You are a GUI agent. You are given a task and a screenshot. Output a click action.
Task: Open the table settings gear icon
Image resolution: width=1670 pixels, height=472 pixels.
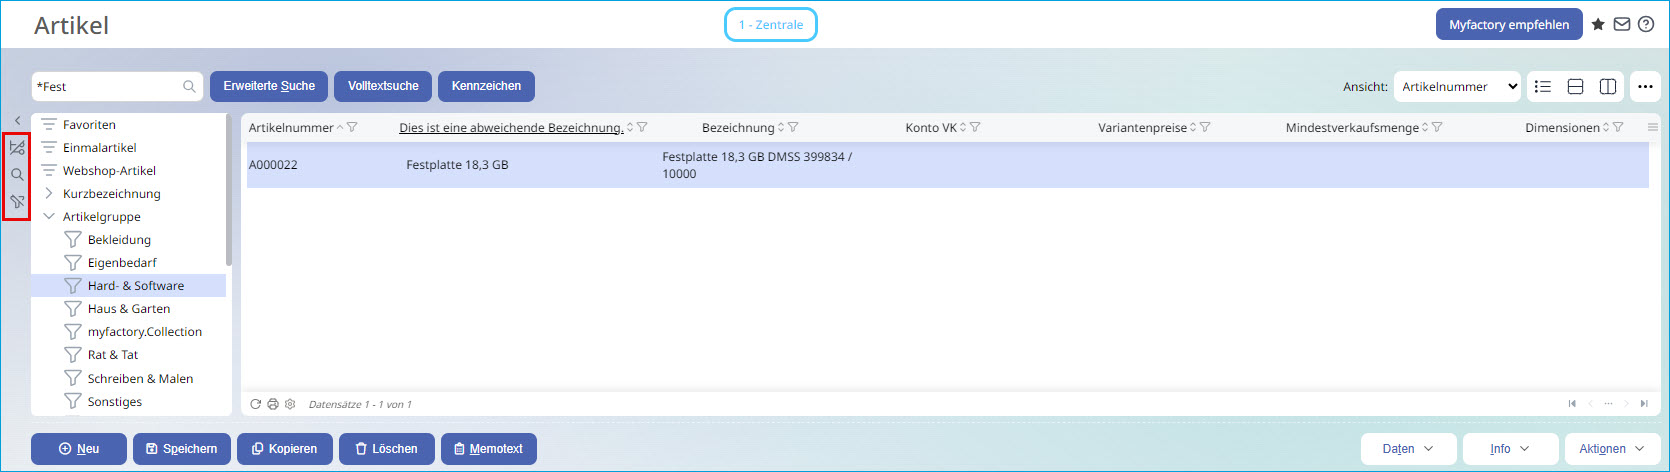point(290,404)
